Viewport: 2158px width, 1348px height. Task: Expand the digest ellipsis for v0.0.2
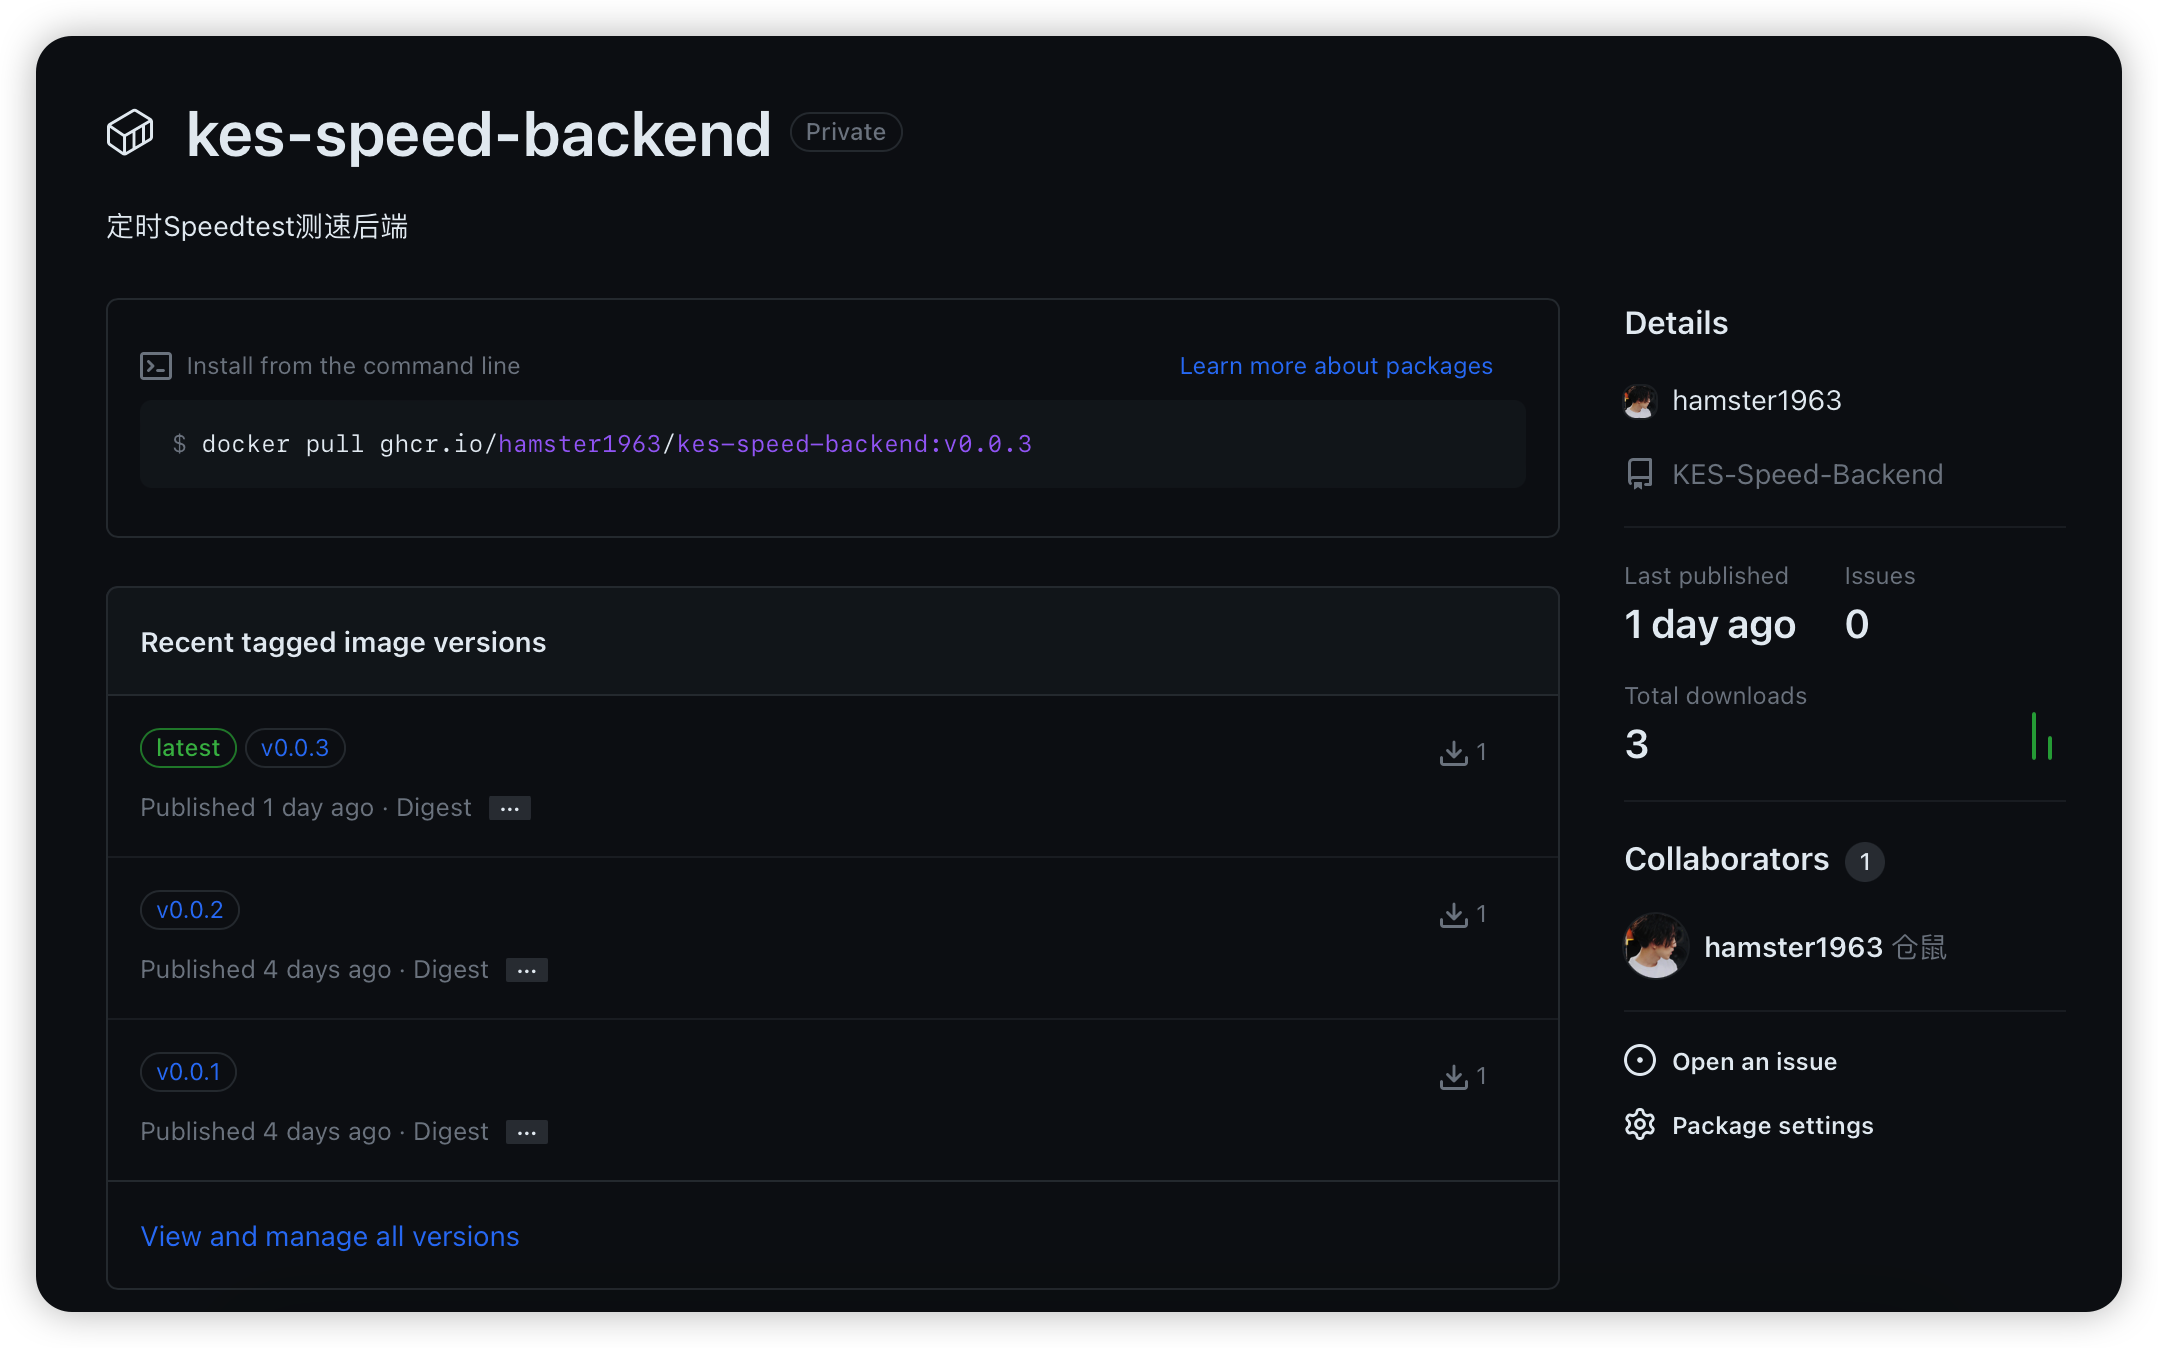(x=527, y=970)
